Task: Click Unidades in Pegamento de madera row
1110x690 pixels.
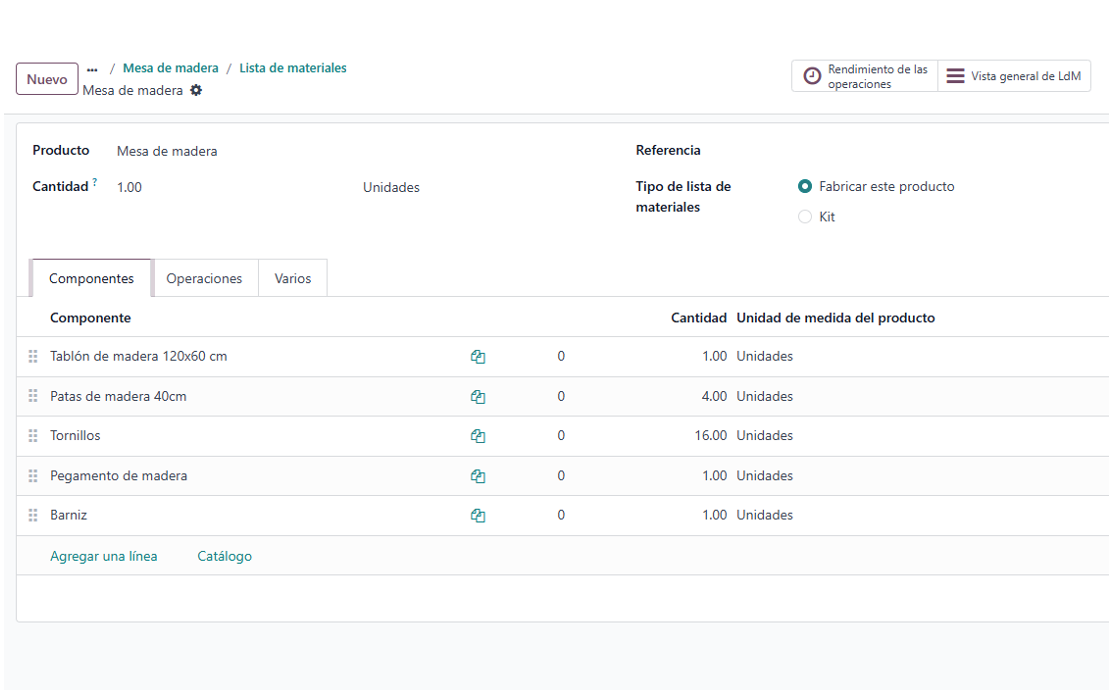Action: (x=765, y=476)
